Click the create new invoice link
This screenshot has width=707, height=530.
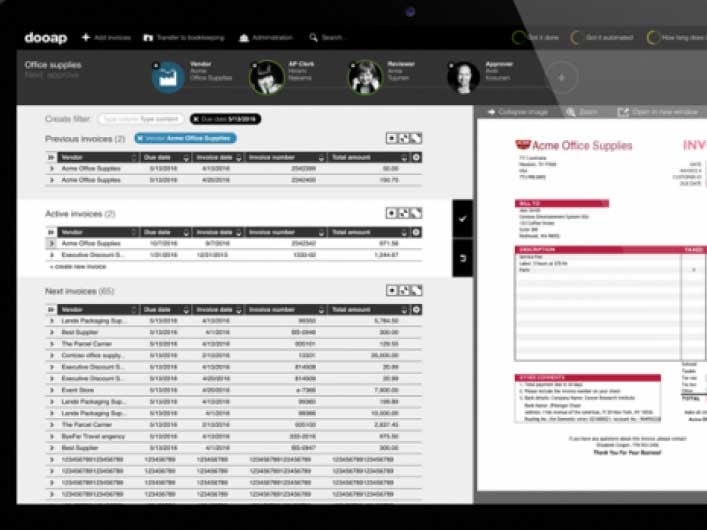point(77,267)
